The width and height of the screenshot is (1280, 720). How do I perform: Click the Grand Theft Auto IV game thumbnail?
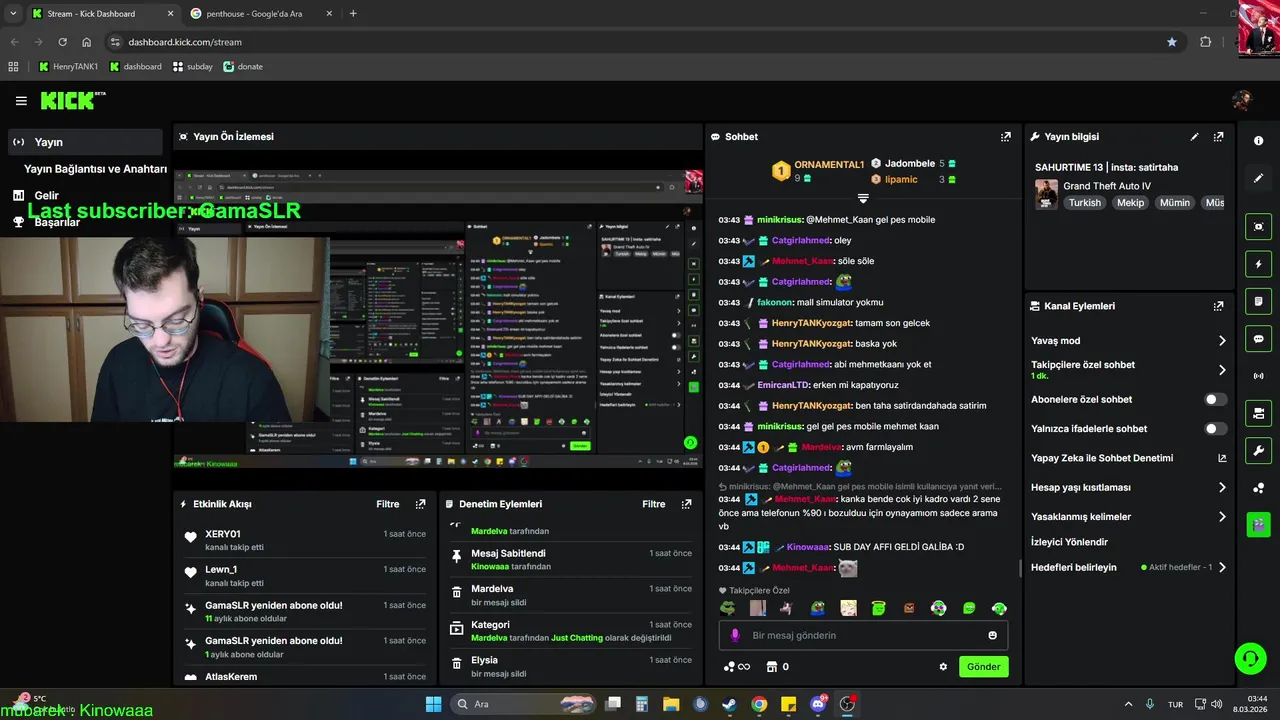click(x=1046, y=194)
